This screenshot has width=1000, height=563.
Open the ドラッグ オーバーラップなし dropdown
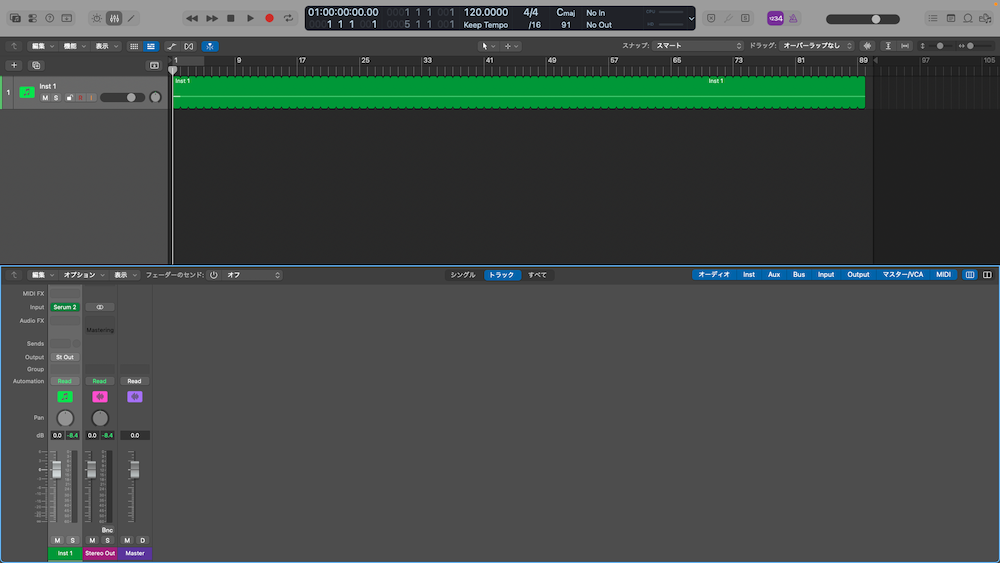tap(816, 46)
